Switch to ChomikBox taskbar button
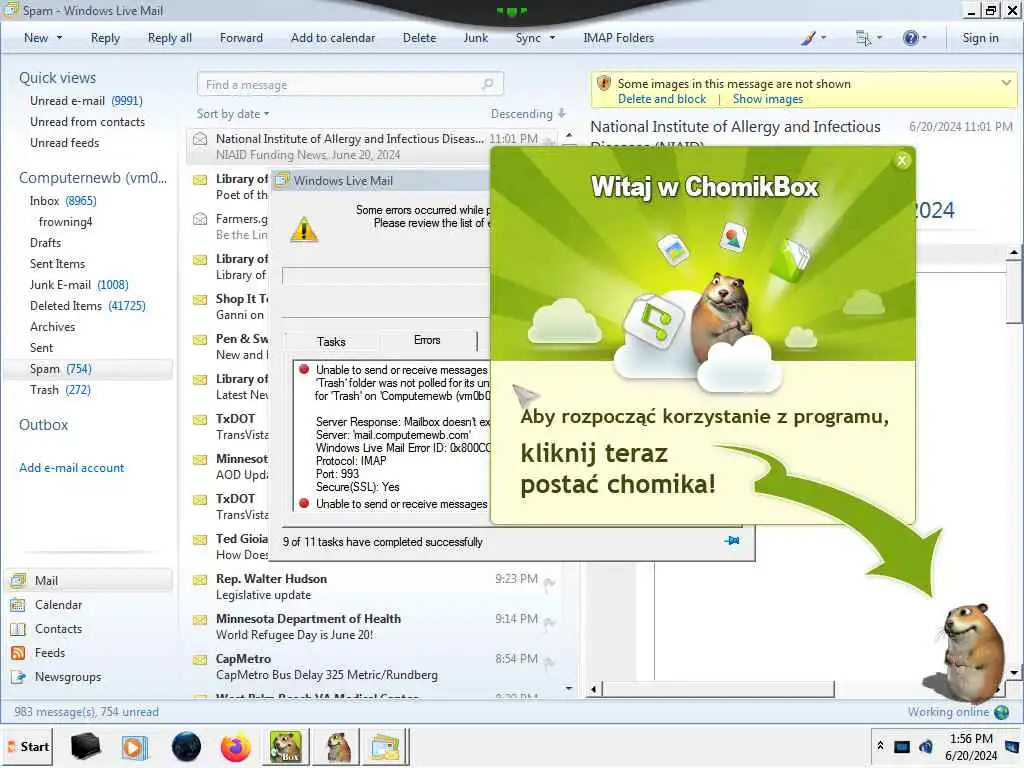This screenshot has width=1024, height=768. 286,746
